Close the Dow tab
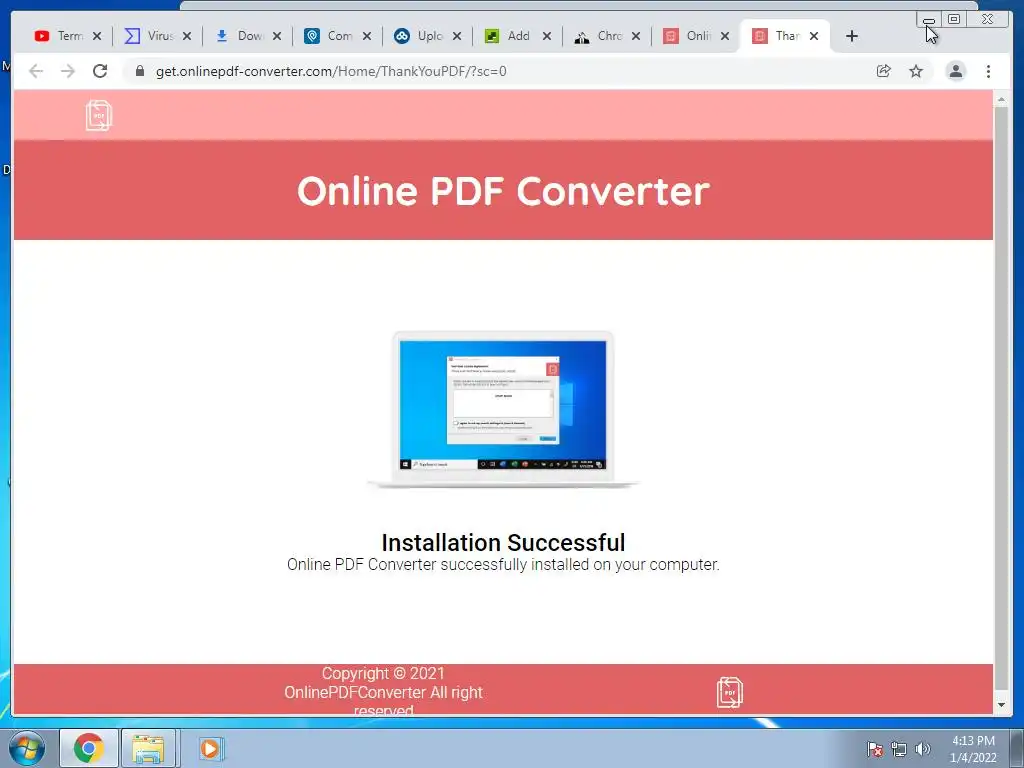Image resolution: width=1024 pixels, height=768 pixels. 277,36
